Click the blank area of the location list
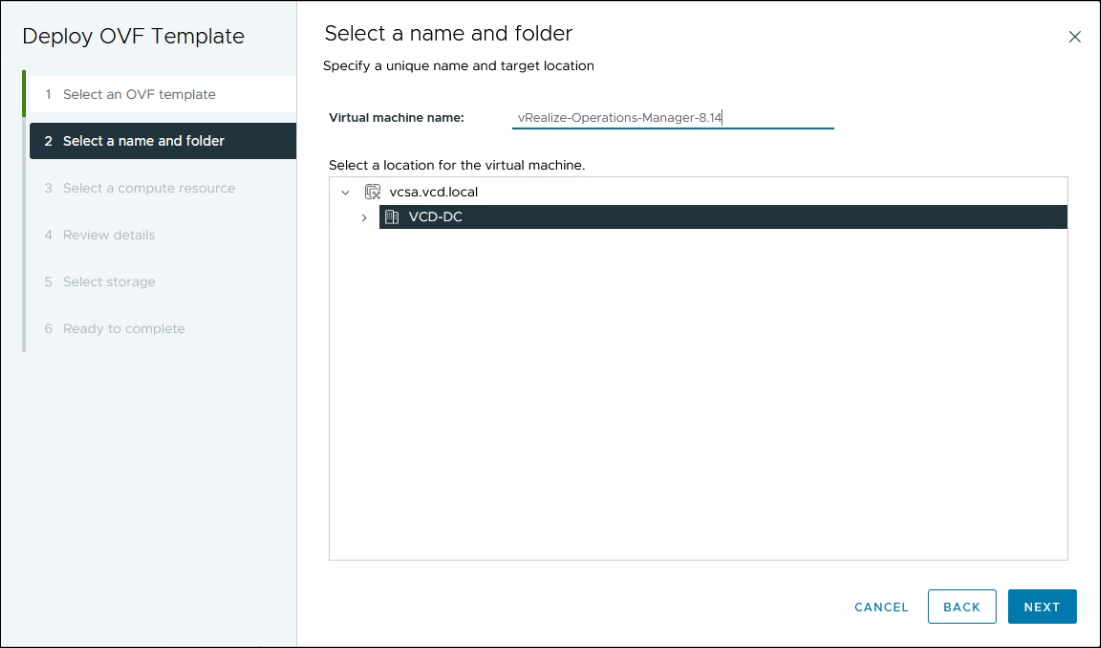Screen dimensions: 1101x648 pyautogui.click(x=700, y=400)
